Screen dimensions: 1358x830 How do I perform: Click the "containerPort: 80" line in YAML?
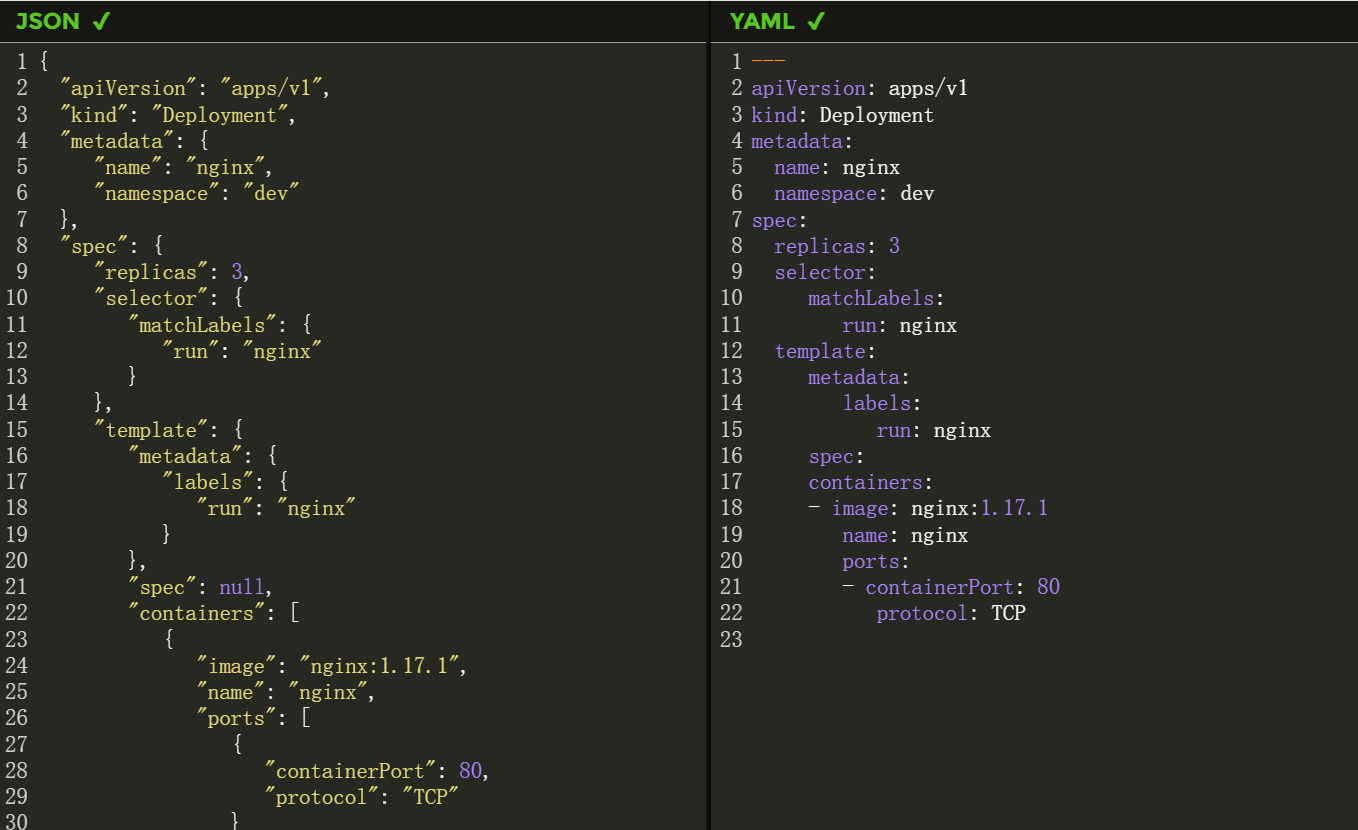tap(964, 587)
